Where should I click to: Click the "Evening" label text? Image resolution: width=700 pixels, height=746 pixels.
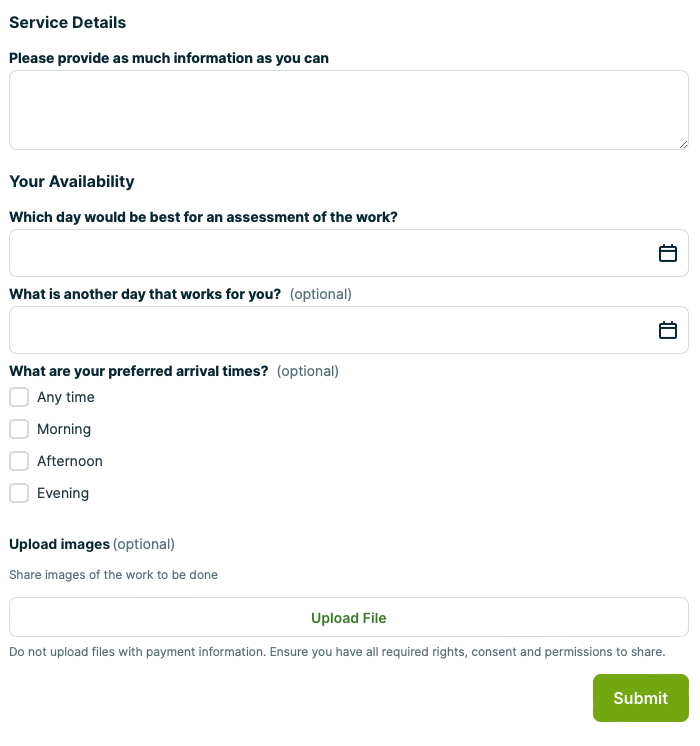(63, 493)
